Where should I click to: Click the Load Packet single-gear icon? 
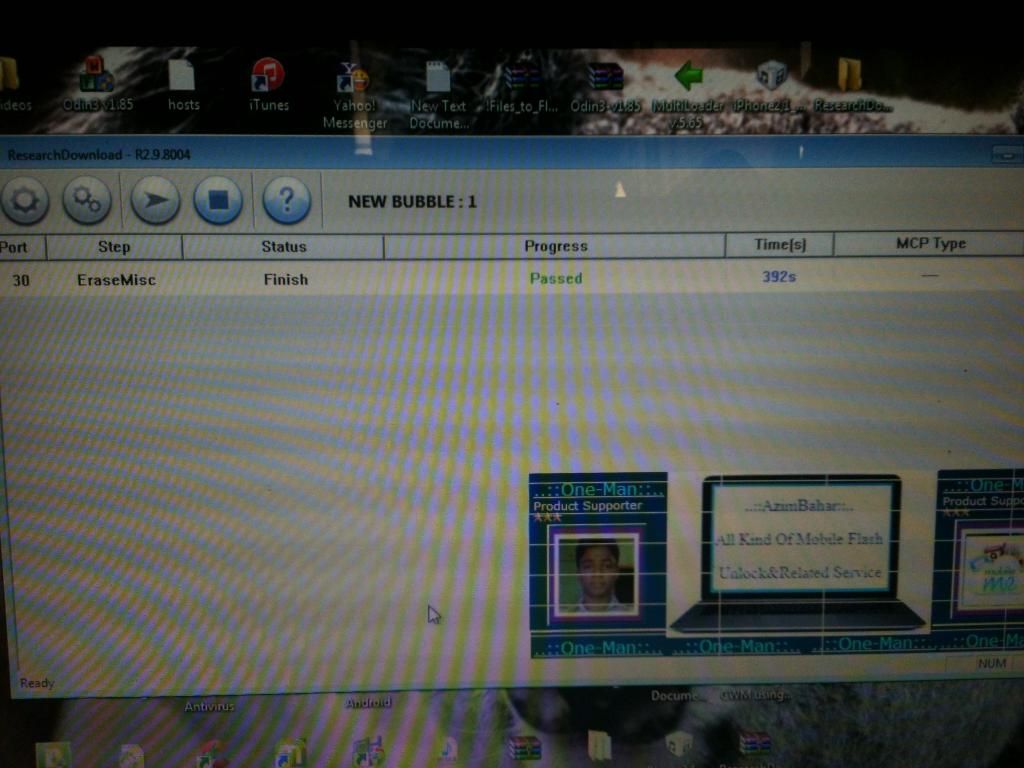(x=24, y=200)
